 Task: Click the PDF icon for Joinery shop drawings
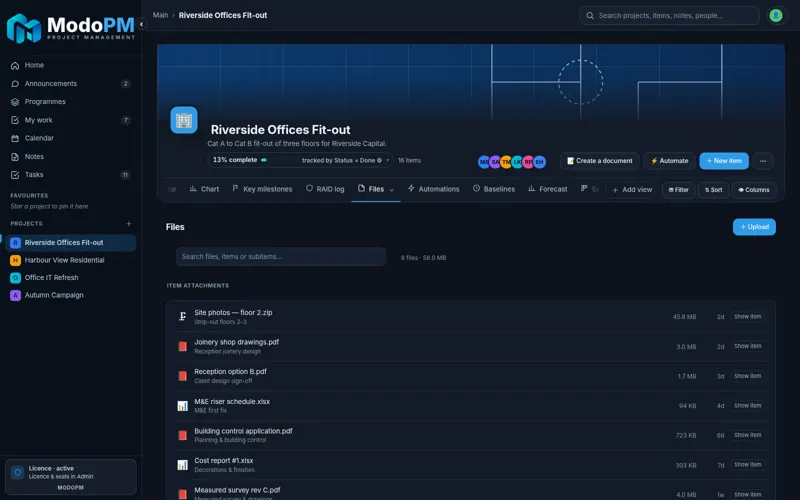pyautogui.click(x=182, y=346)
